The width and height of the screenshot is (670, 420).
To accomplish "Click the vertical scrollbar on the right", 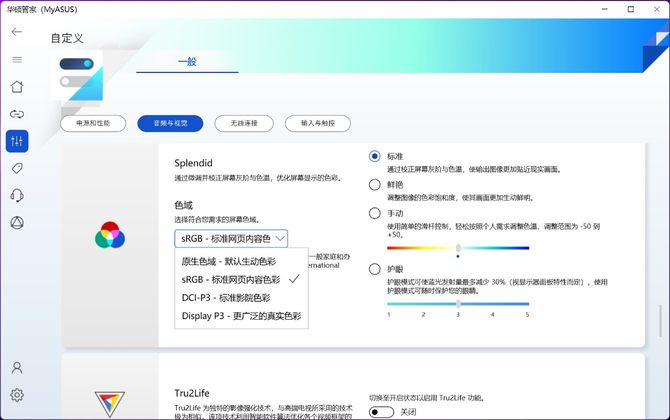I will (661, 320).
